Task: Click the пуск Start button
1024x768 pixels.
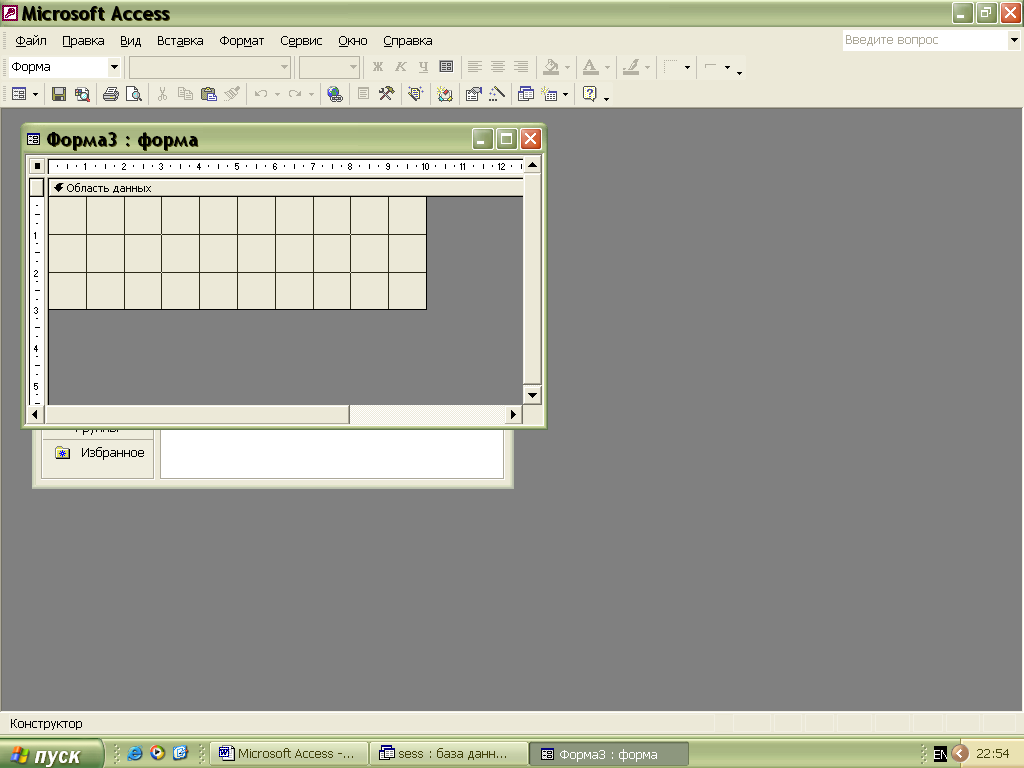Action: [x=51, y=754]
